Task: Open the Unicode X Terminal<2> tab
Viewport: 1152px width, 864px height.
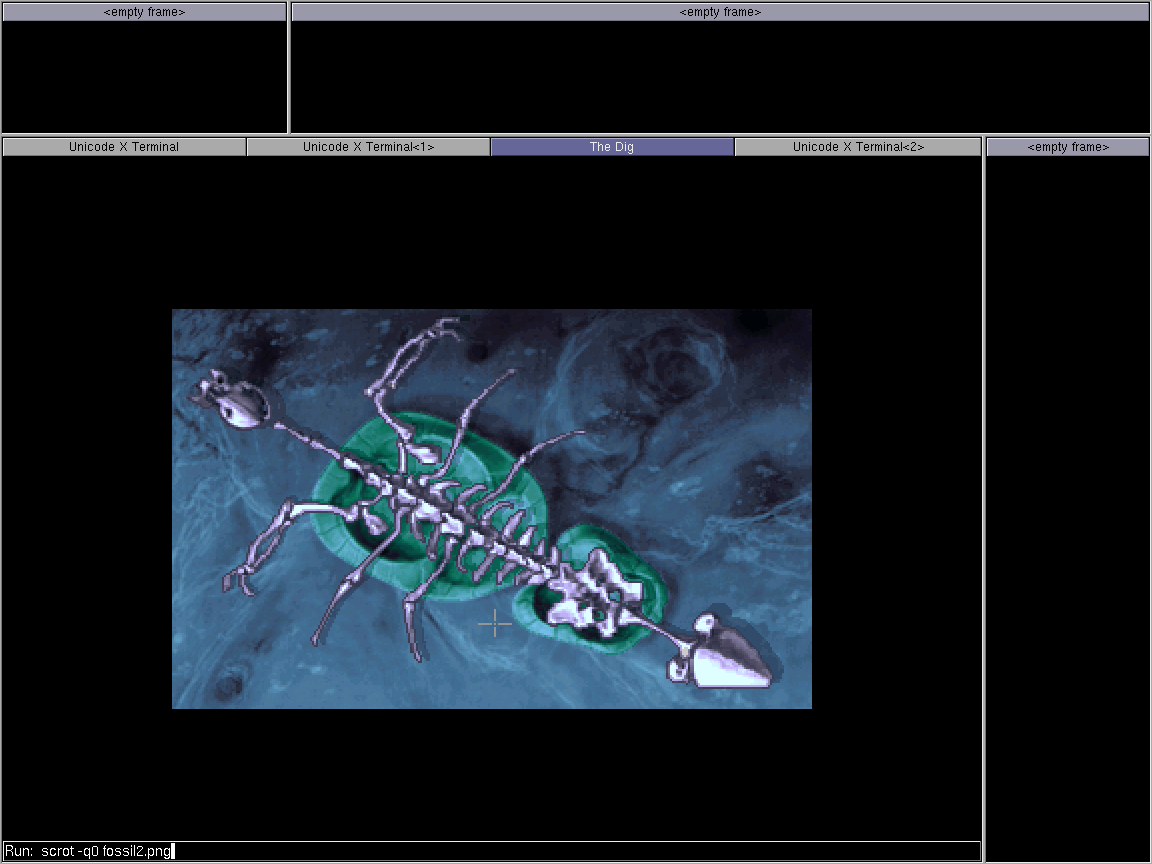Action: pyautogui.click(x=857, y=147)
